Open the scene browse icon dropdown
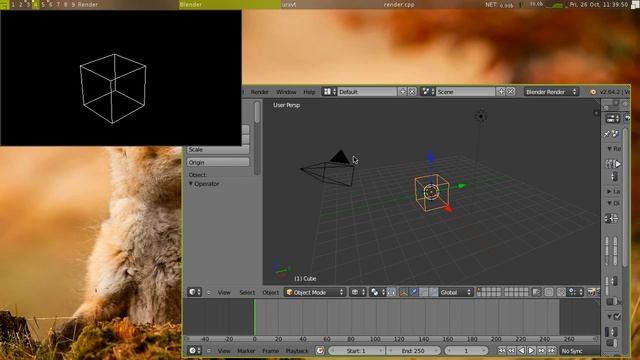The height and width of the screenshot is (360, 640). pyautogui.click(x=428, y=92)
